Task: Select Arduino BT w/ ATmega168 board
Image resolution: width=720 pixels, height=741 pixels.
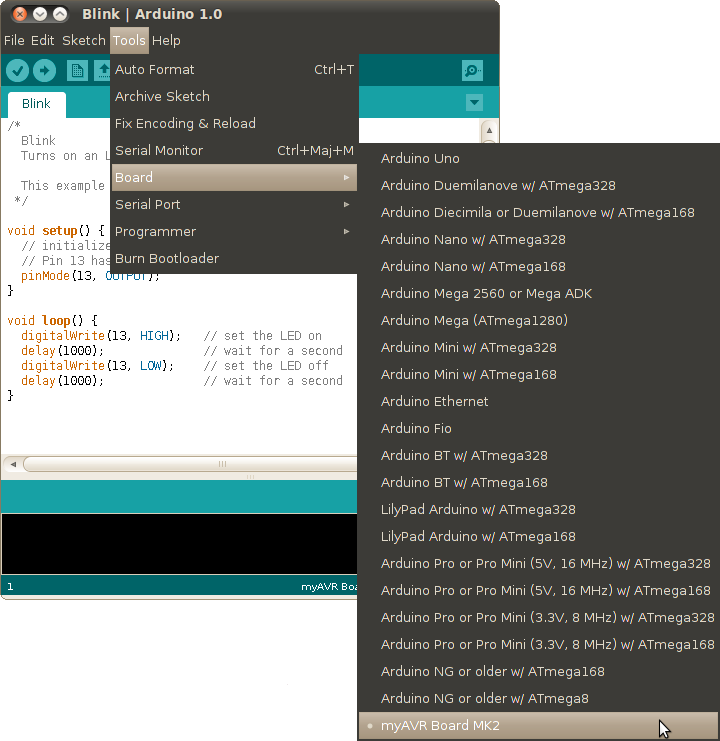Action: pyautogui.click(x=539, y=483)
